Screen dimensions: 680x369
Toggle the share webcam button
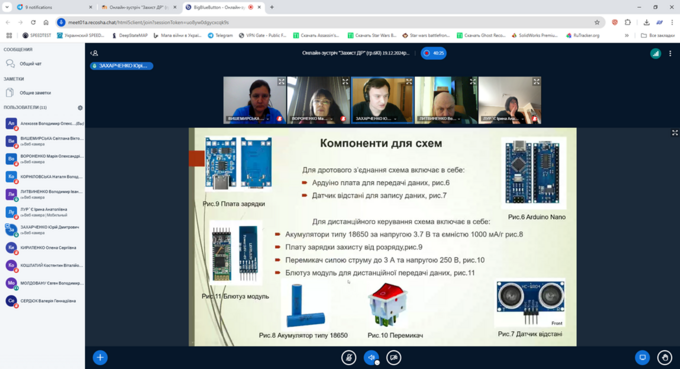coord(394,357)
